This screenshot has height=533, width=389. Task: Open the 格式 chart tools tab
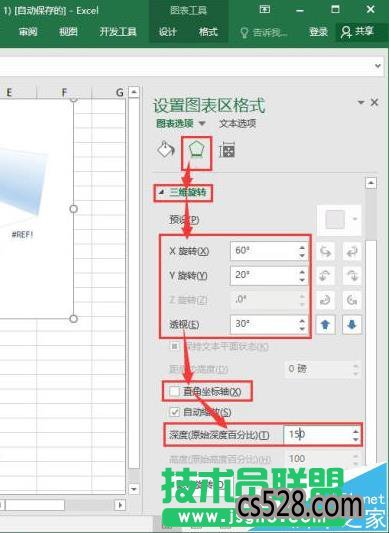click(208, 32)
